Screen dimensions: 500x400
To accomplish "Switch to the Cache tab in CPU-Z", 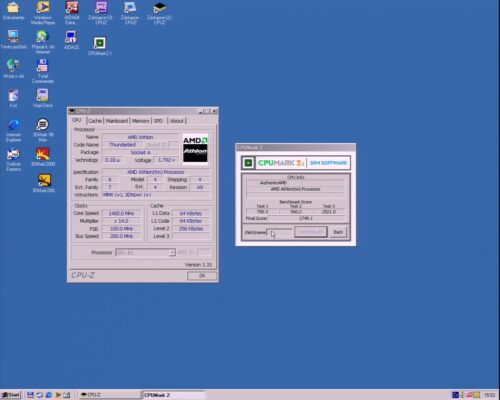I will click(x=95, y=121).
